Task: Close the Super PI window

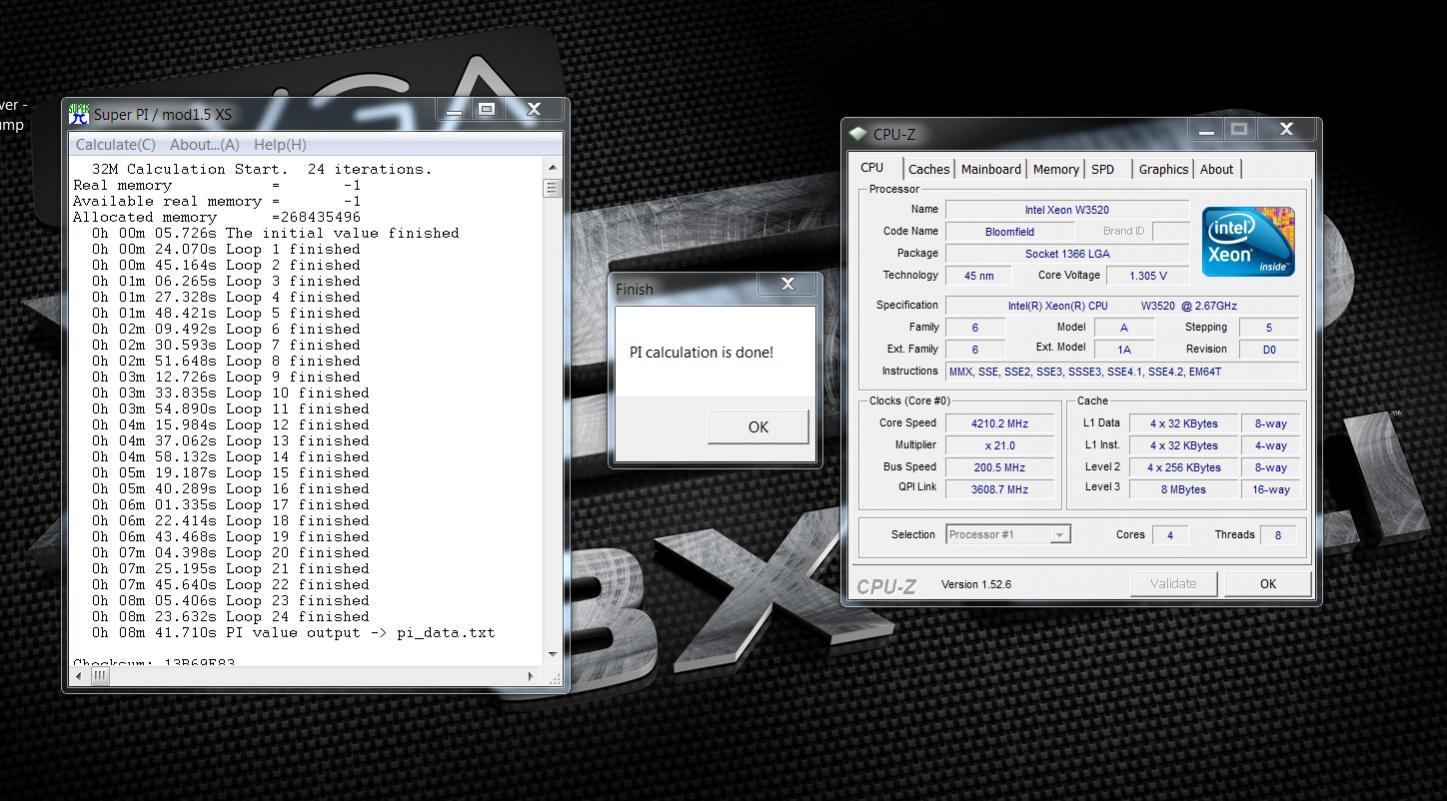Action: [533, 110]
